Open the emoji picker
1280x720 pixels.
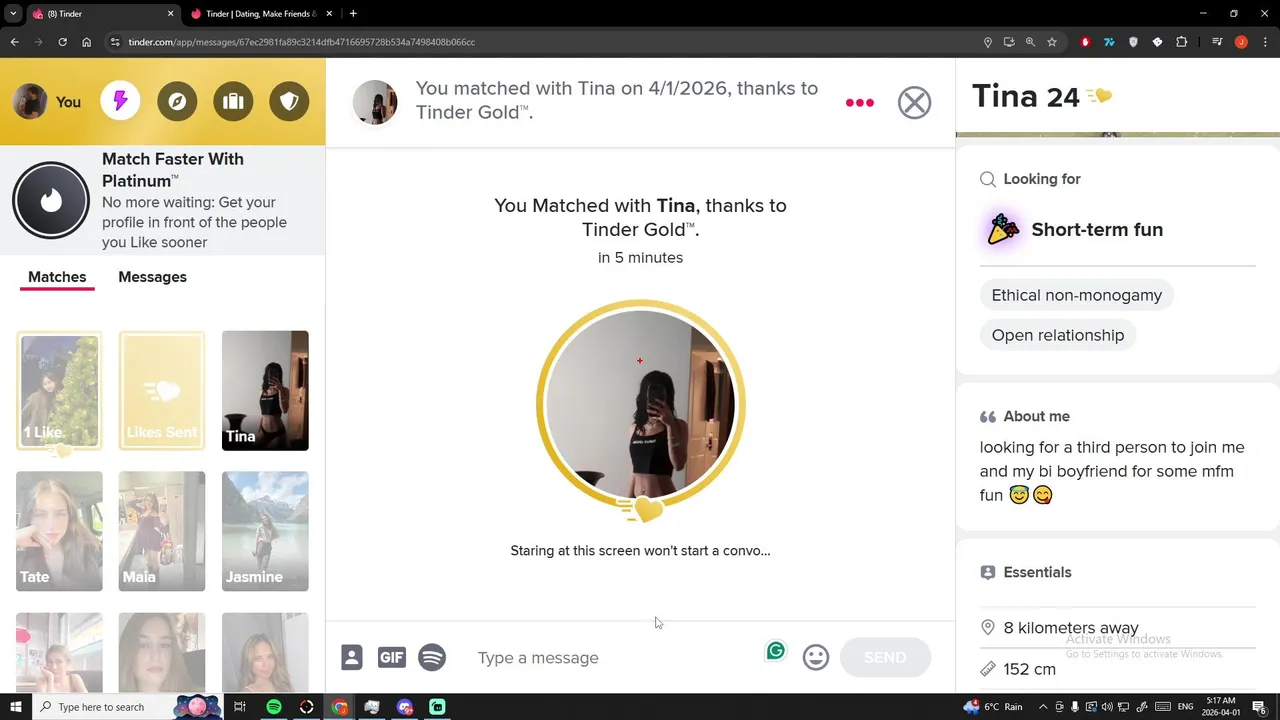coord(816,657)
